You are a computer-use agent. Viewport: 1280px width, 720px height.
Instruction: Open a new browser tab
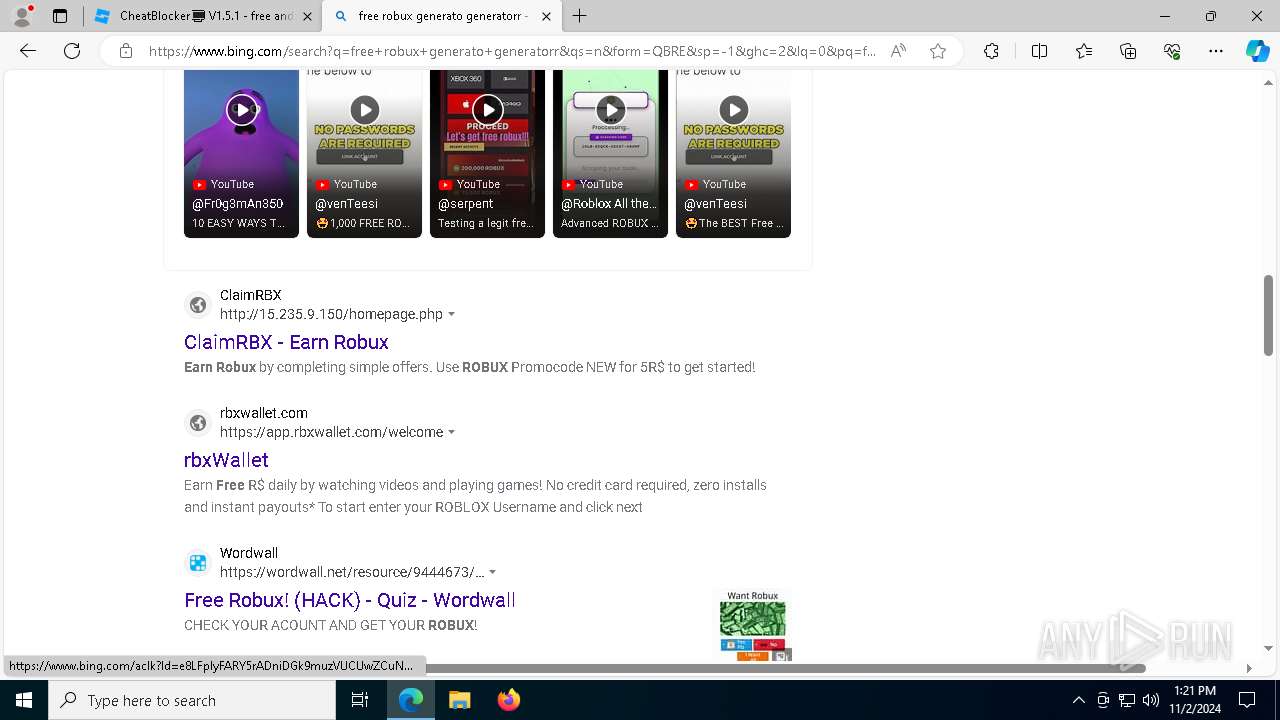click(x=580, y=16)
